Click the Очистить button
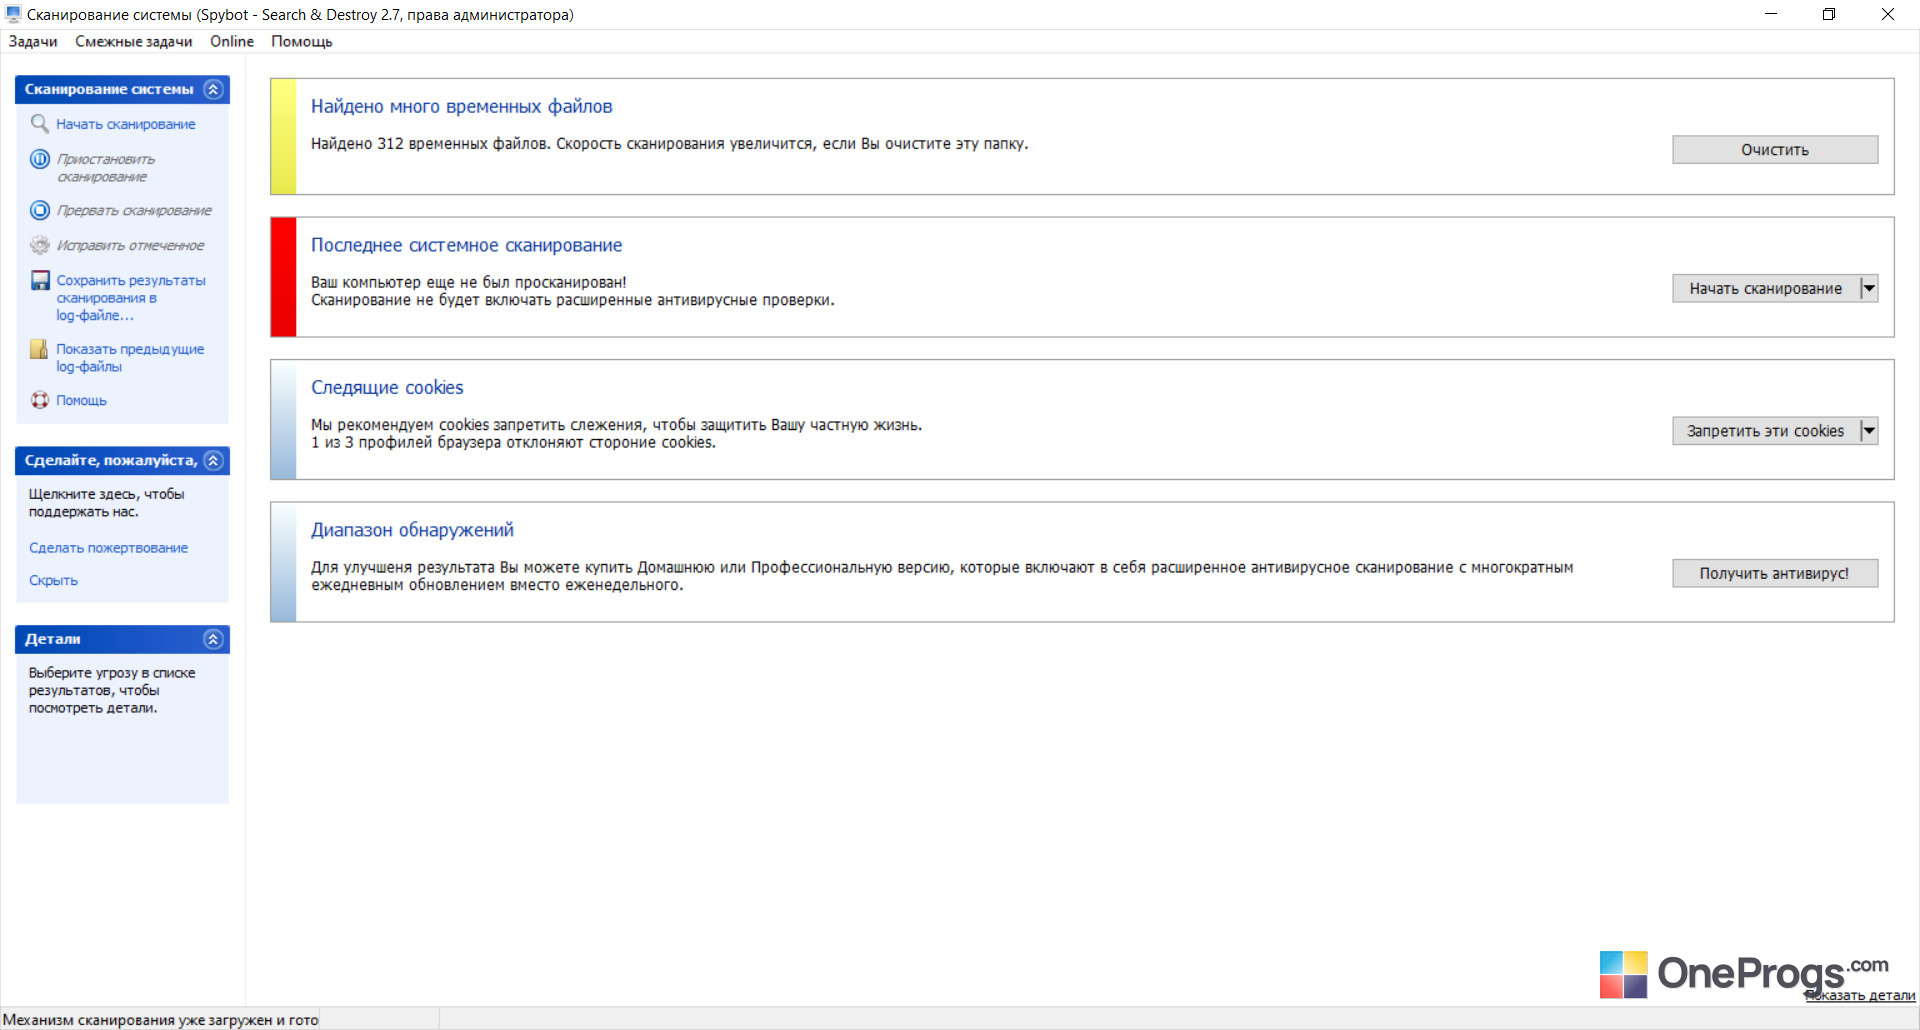Screen dimensions: 1920x1030 [x=1775, y=150]
